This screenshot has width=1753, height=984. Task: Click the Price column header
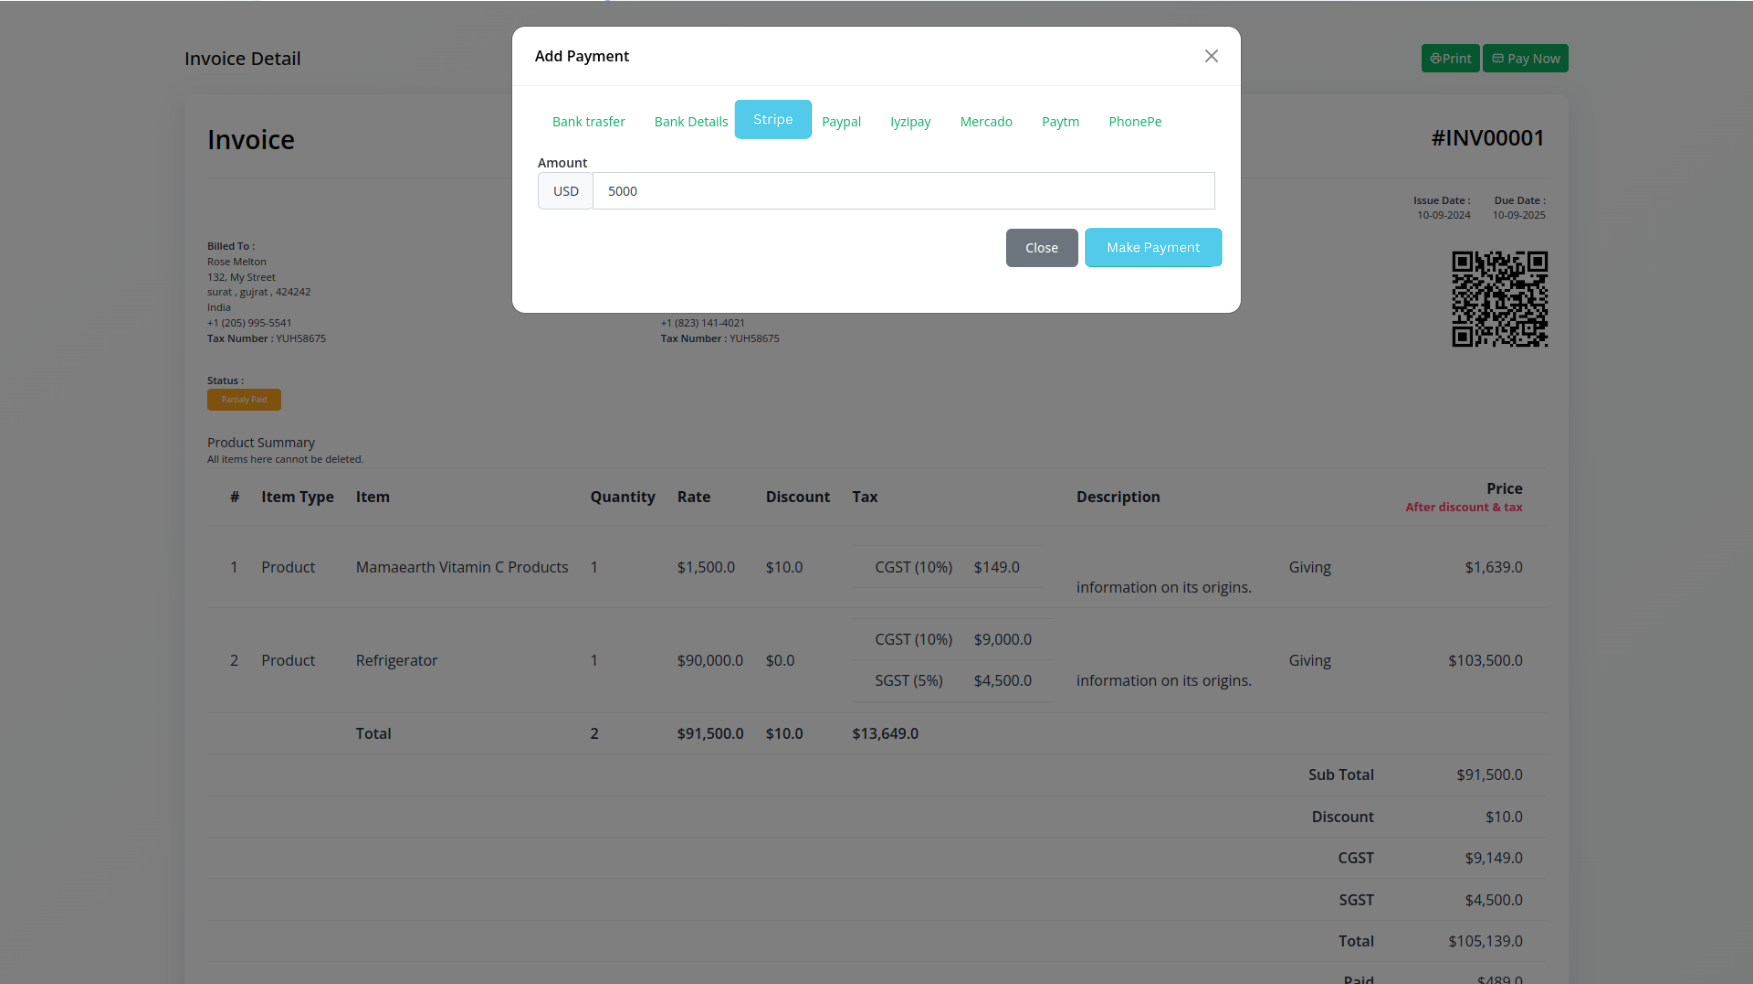pos(1504,489)
